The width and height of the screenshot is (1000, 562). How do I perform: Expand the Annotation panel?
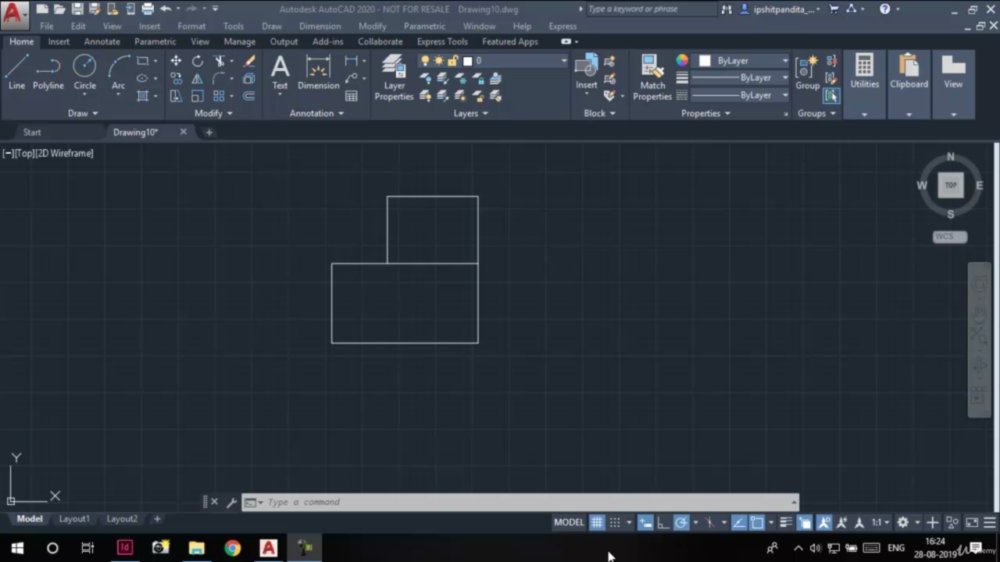click(316, 113)
